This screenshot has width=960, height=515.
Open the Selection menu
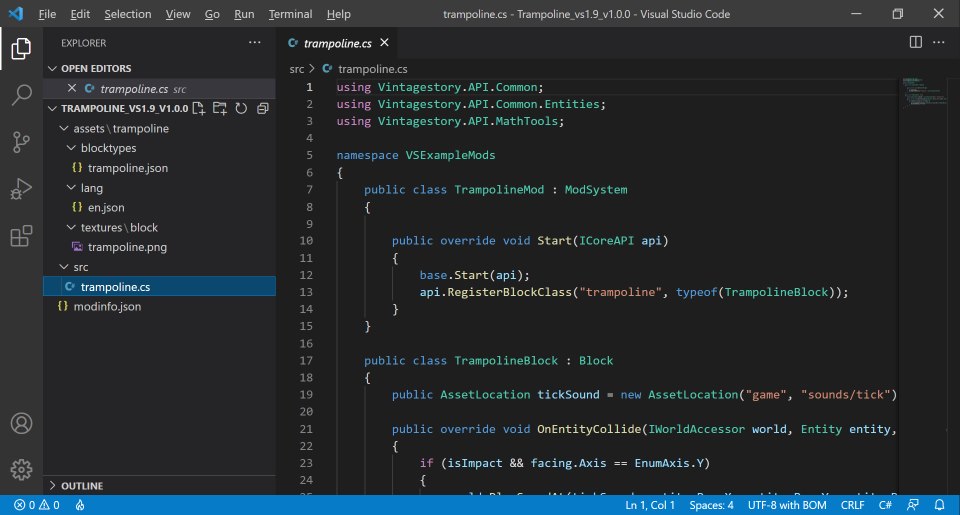click(127, 15)
